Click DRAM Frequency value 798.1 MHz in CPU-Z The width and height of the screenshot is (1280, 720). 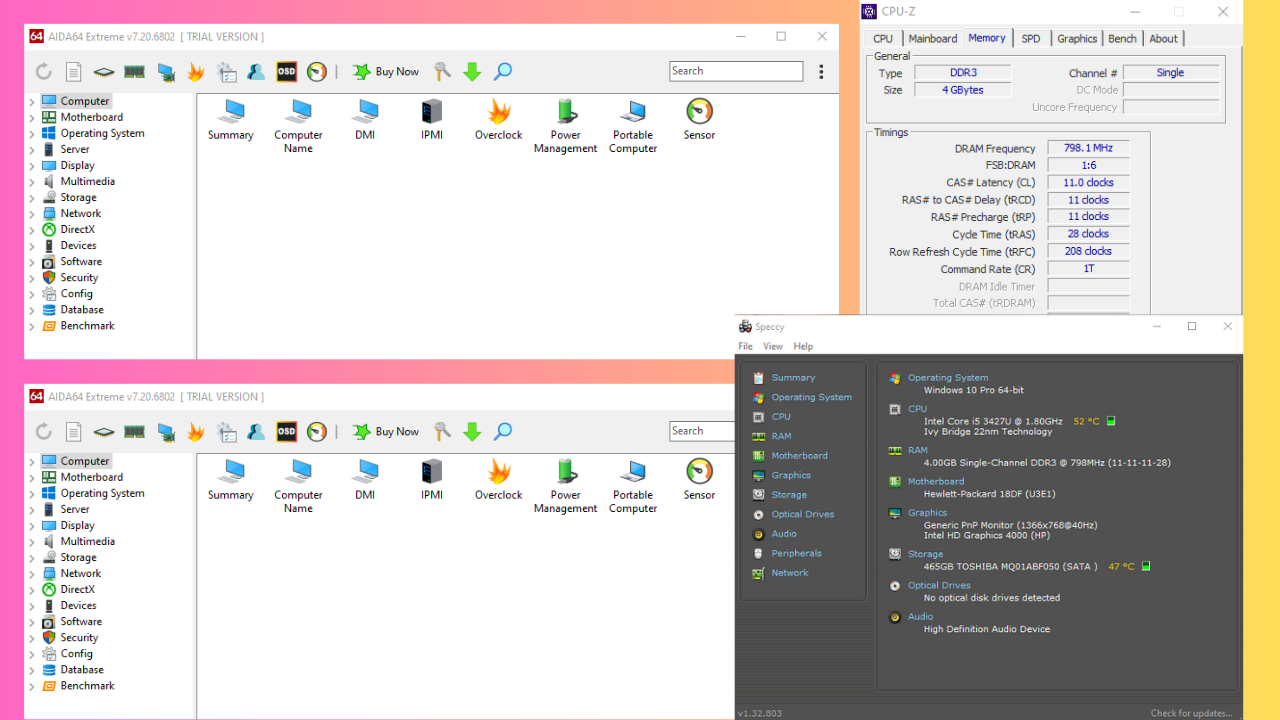tap(1088, 148)
